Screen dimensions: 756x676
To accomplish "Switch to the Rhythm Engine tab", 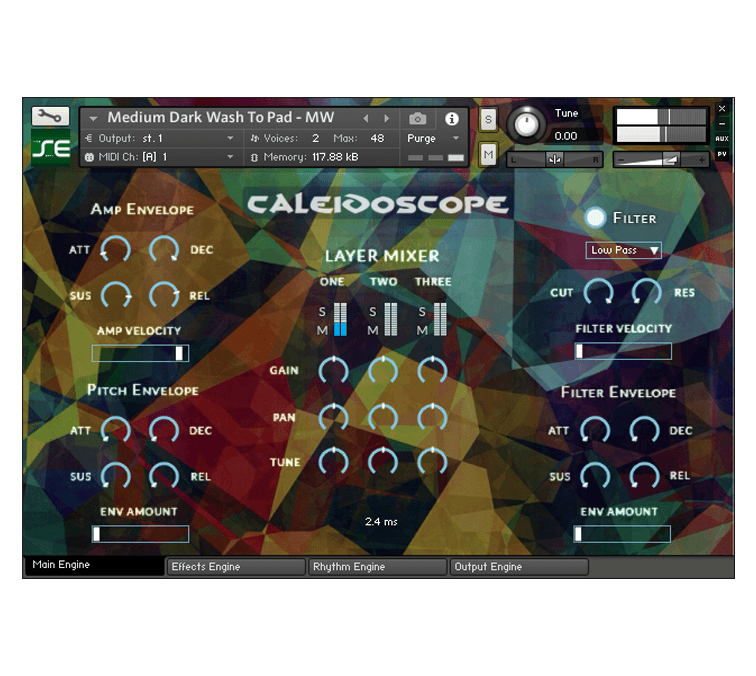I will pyautogui.click(x=377, y=567).
